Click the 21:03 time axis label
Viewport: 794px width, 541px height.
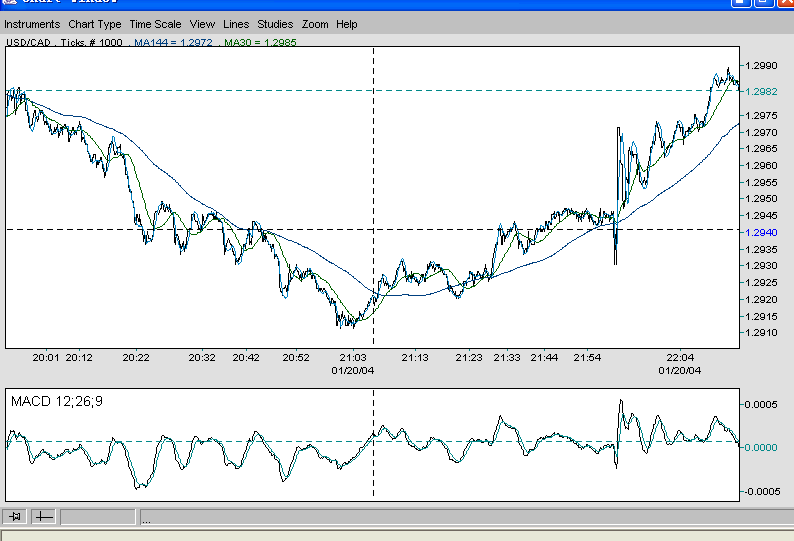(x=352, y=358)
